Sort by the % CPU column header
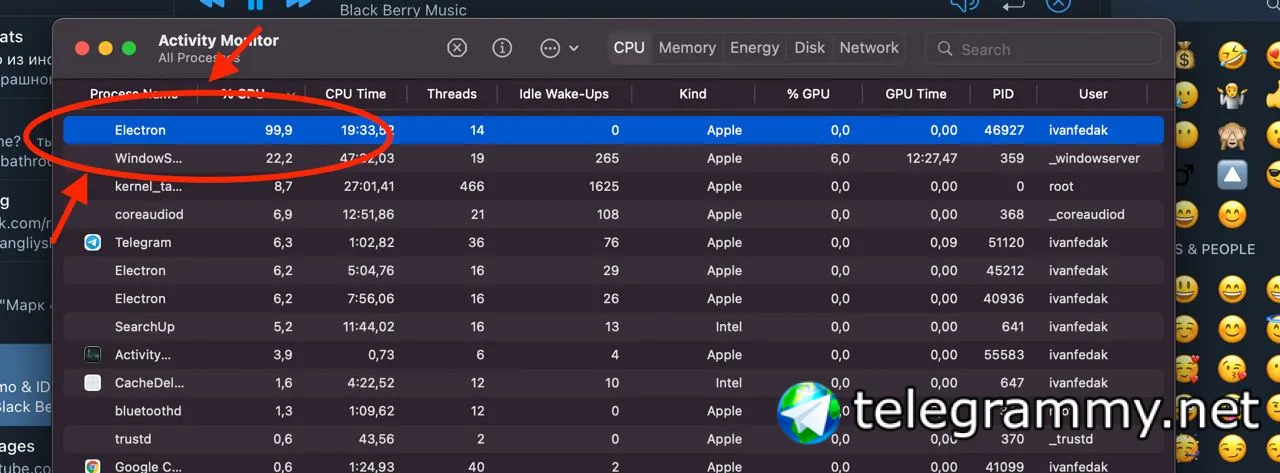The width and height of the screenshot is (1280, 473). pyautogui.click(x=245, y=94)
